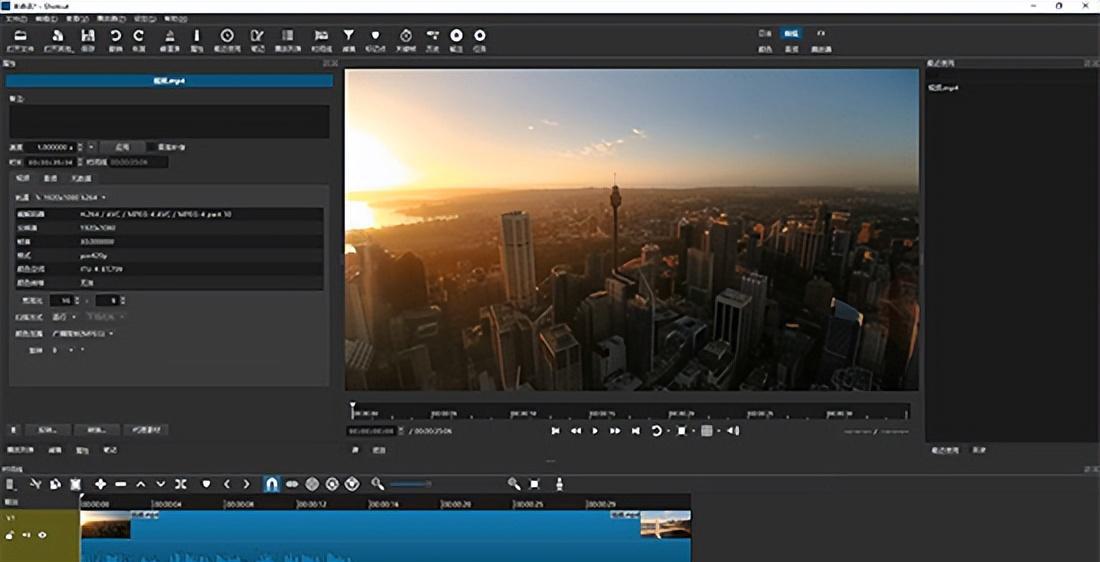1100x562 pixels.
Task: Copy the clip in timeline toolbar
Action: (x=55, y=484)
